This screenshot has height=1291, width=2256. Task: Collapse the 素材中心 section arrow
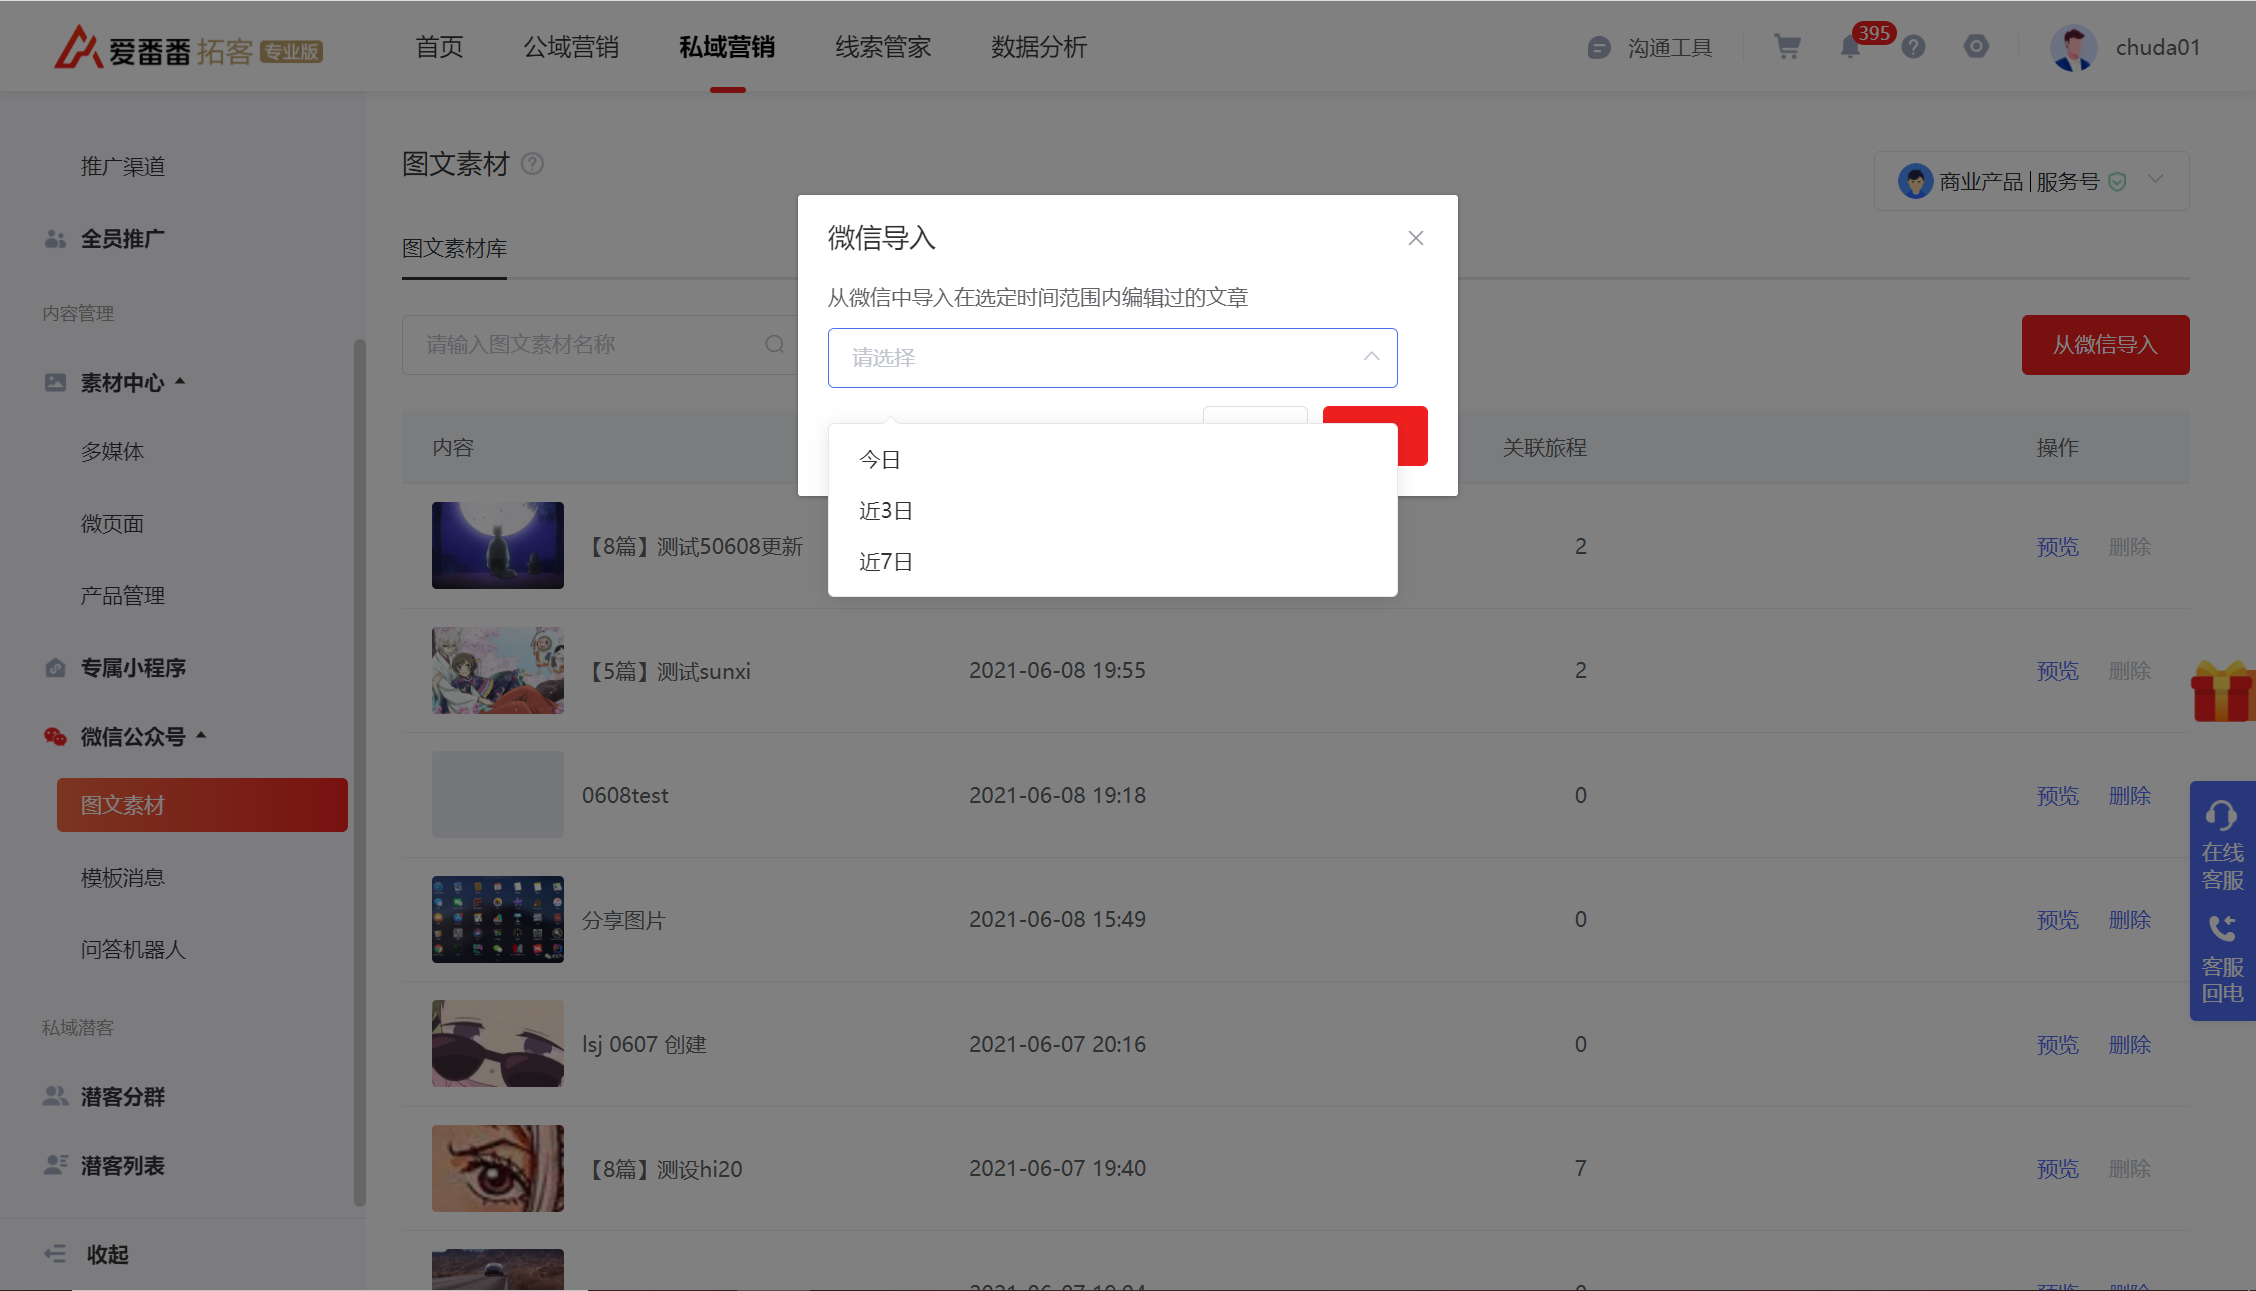click(x=181, y=382)
